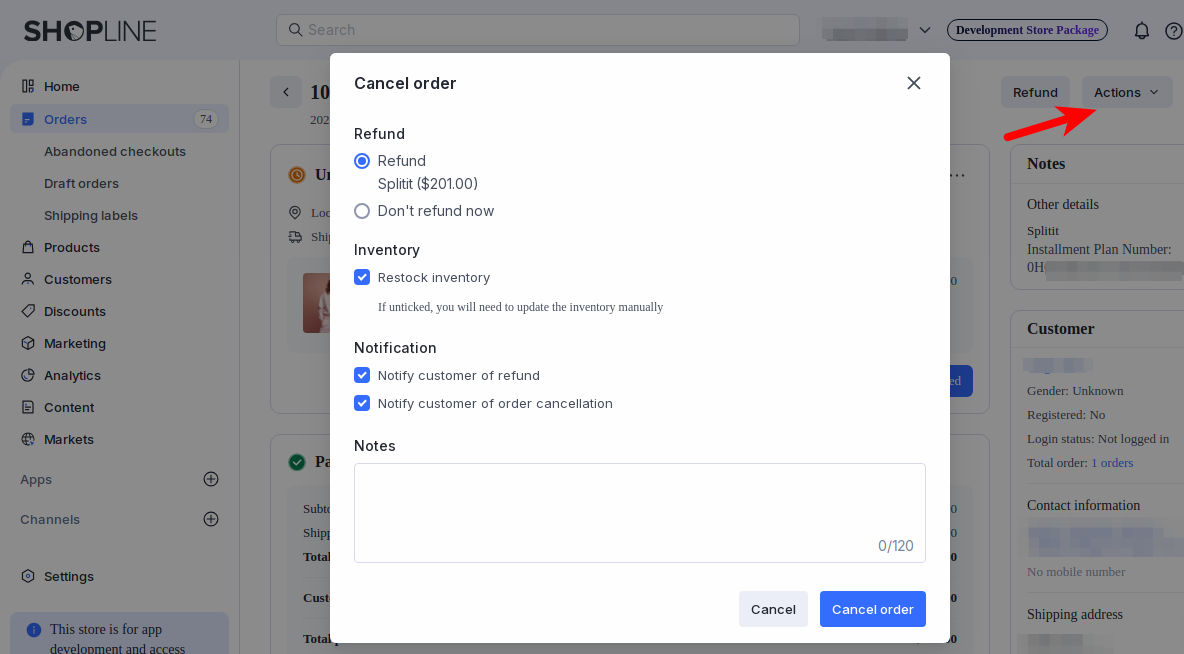
Task: Click the Refund button in header
Action: (x=1035, y=92)
